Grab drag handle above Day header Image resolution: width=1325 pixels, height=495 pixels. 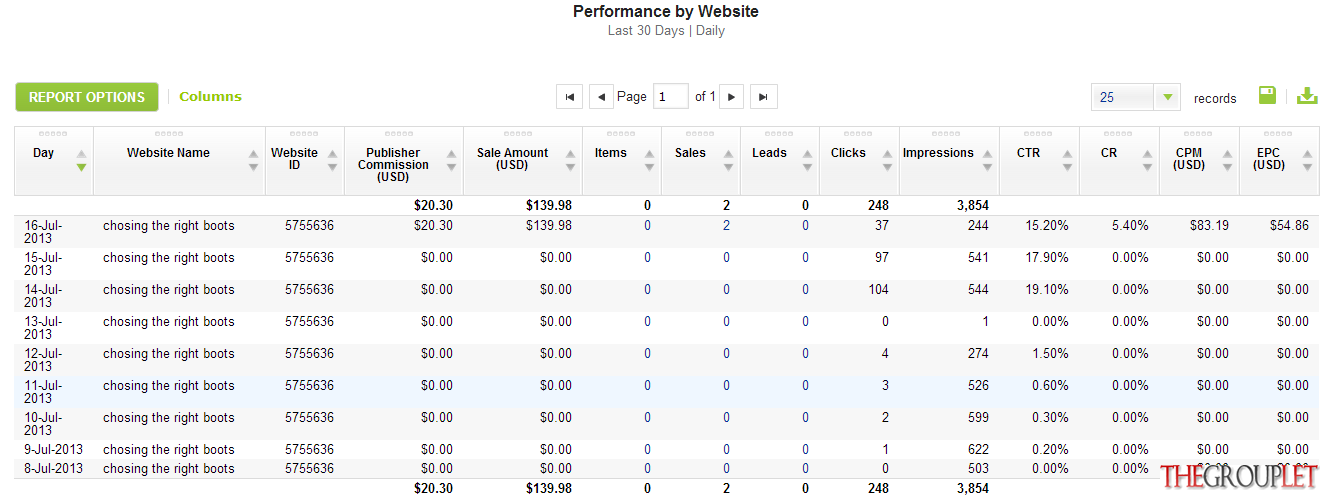pyautogui.click(x=53, y=133)
